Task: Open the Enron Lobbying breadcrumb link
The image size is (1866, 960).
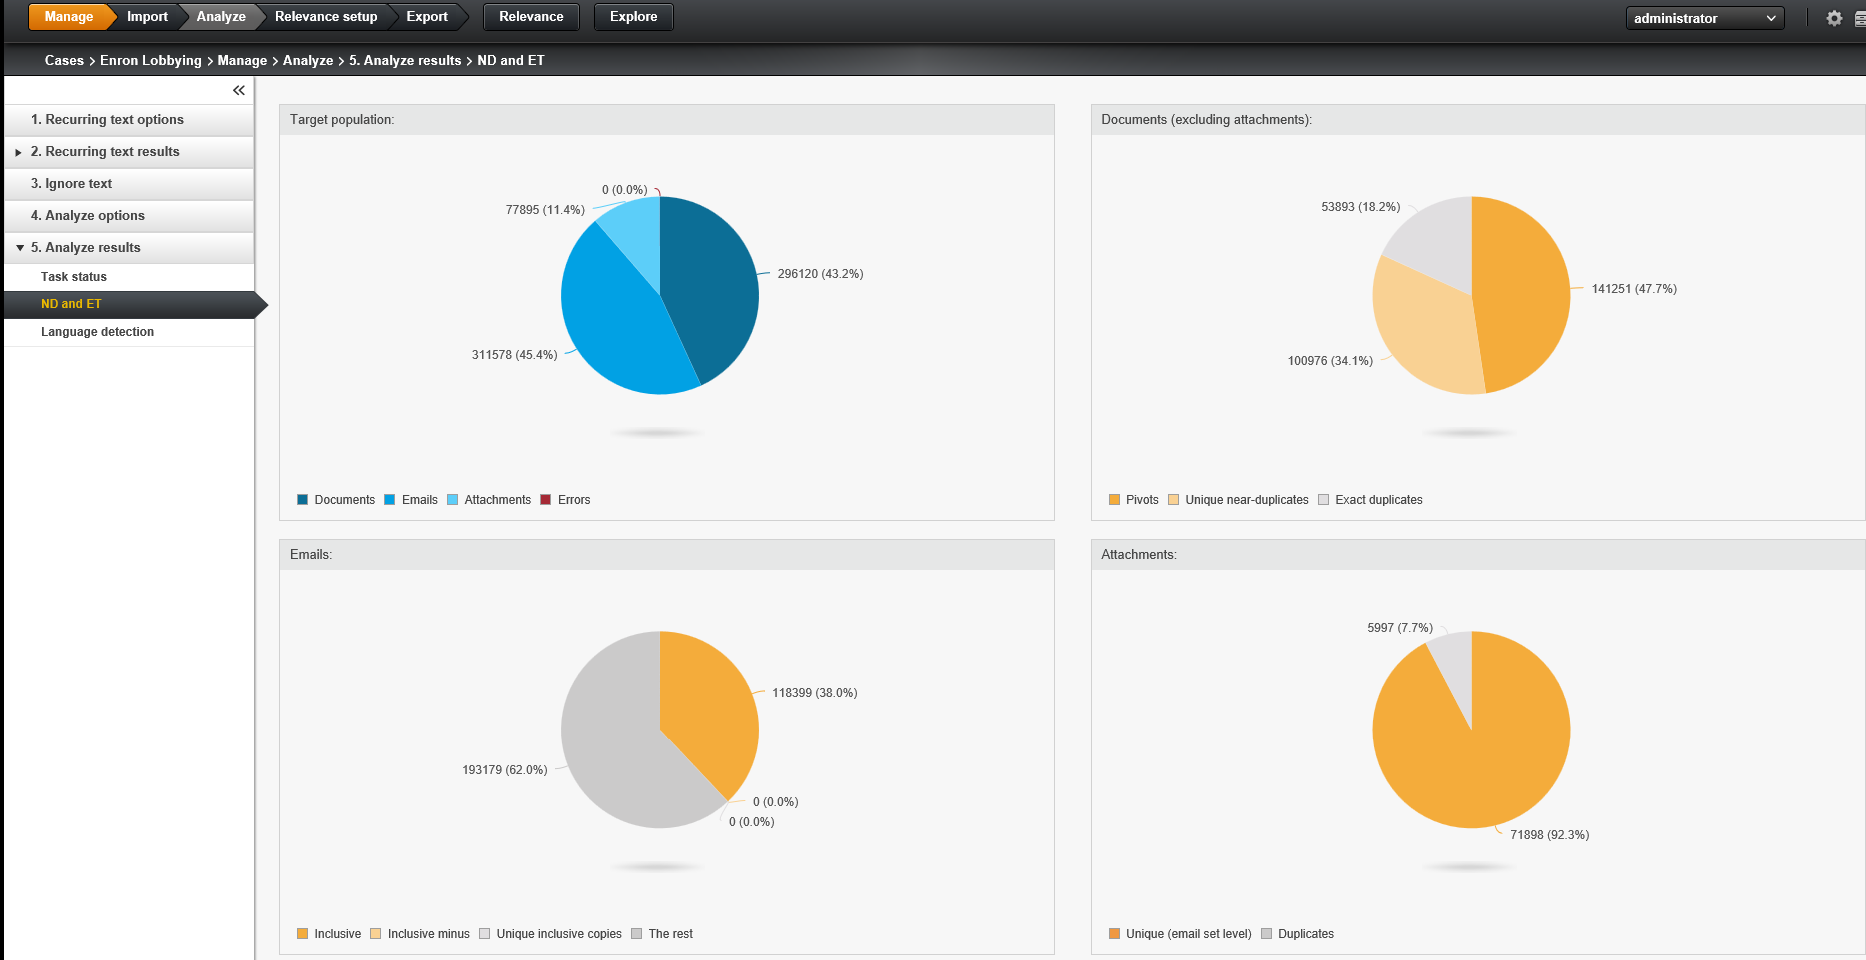Action: pos(150,60)
